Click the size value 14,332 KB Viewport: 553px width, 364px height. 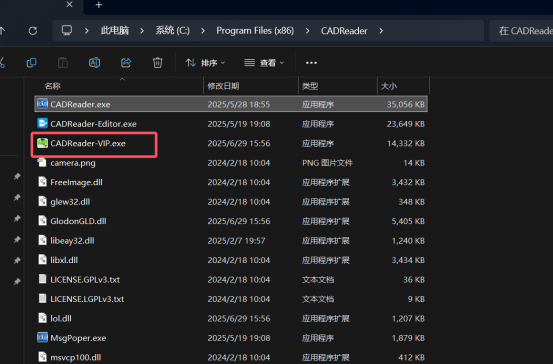(x=406, y=143)
